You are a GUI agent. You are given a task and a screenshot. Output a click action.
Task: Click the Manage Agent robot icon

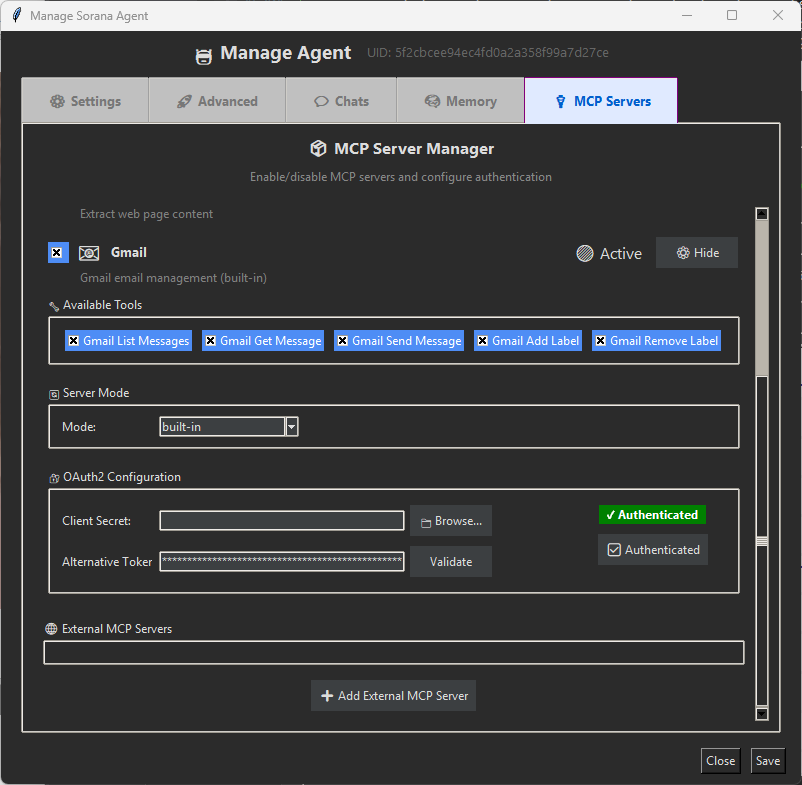coord(203,53)
